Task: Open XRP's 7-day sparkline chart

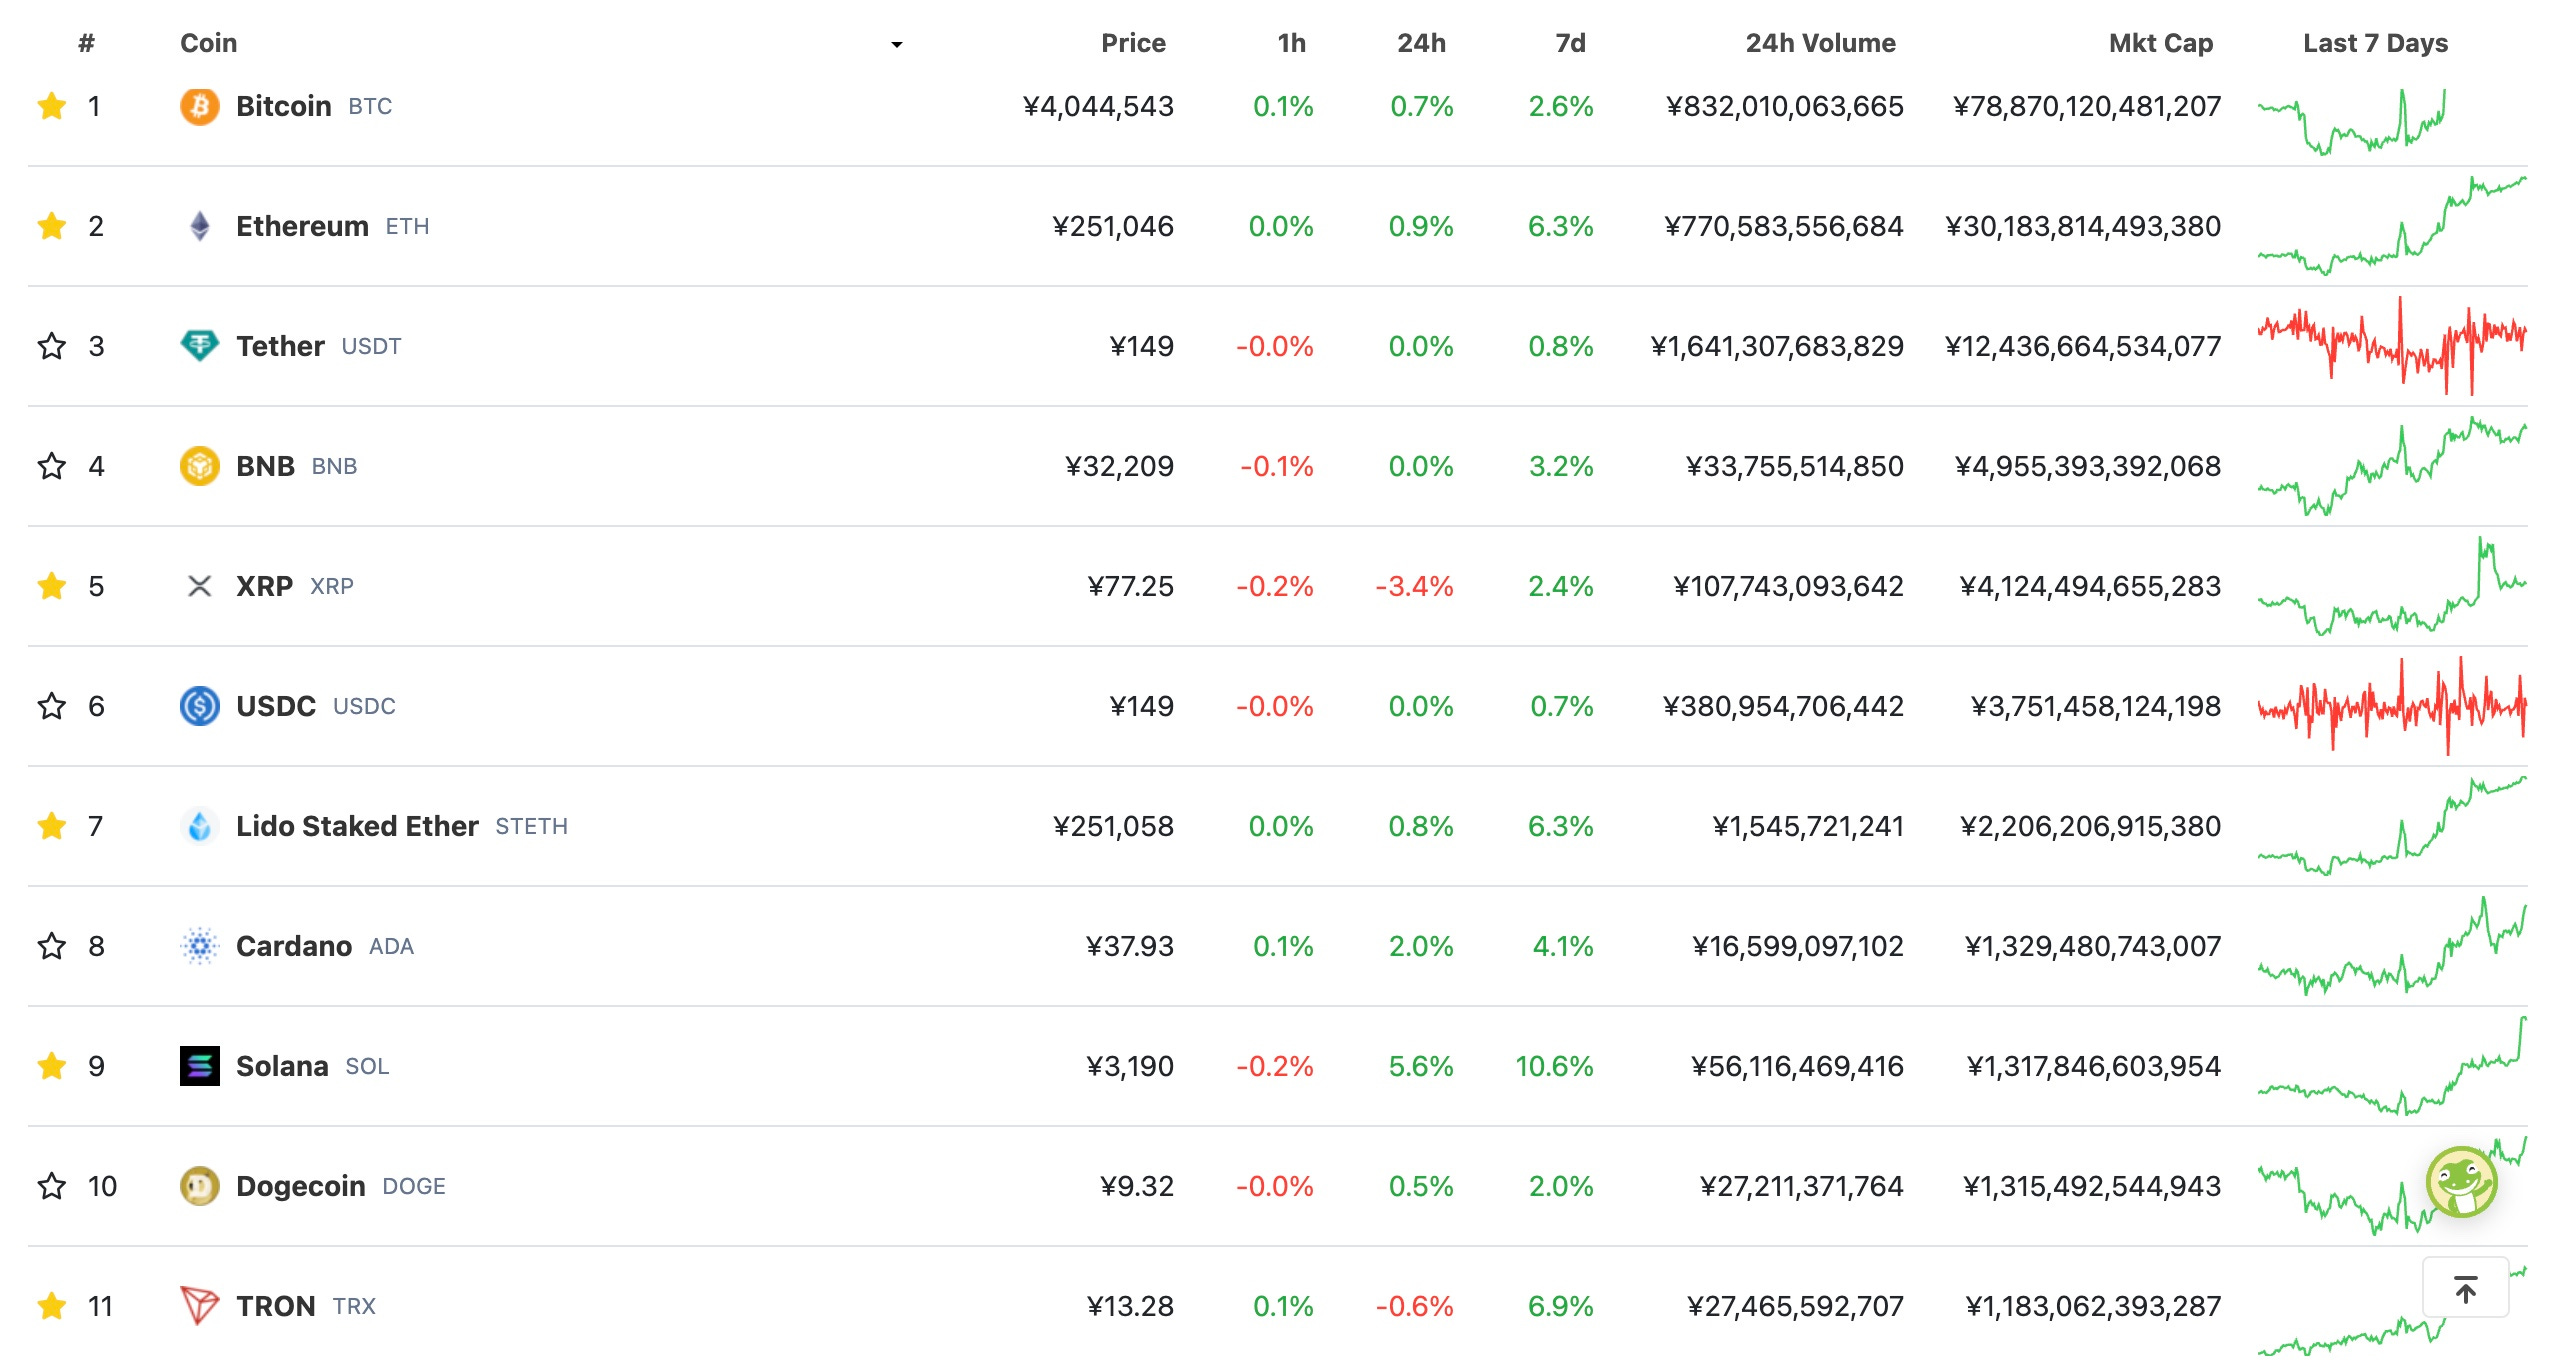Action: click(2392, 586)
